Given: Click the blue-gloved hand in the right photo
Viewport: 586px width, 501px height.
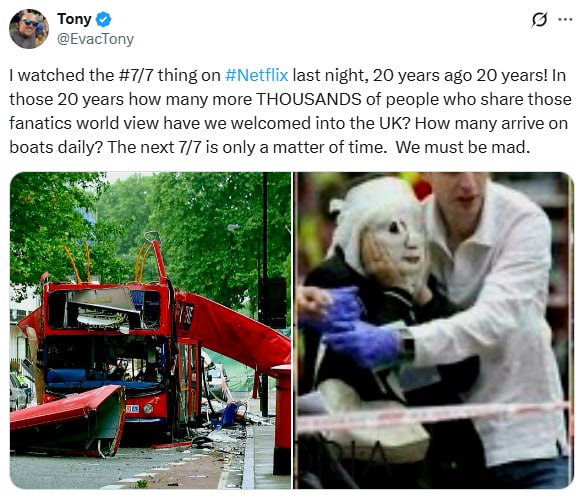Looking at the screenshot, I should pyautogui.click(x=363, y=343).
